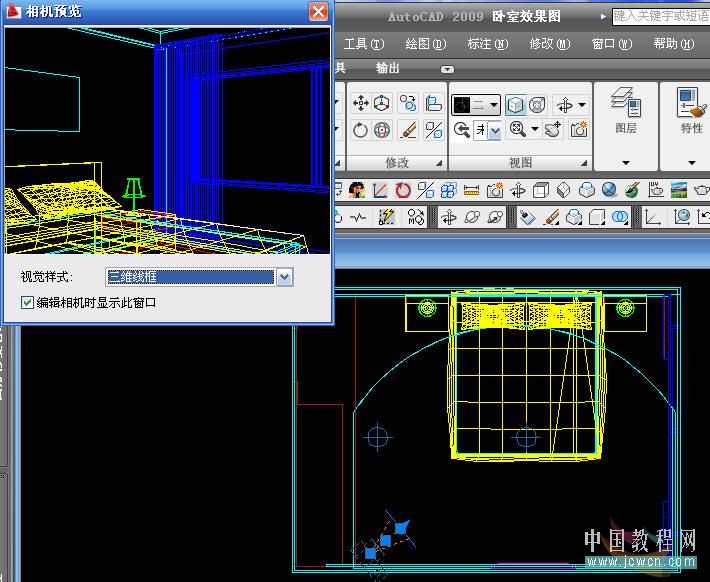This screenshot has height=582, width=710.
Task: Select the Match Properties paintbrush icon
Action: click(x=408, y=130)
